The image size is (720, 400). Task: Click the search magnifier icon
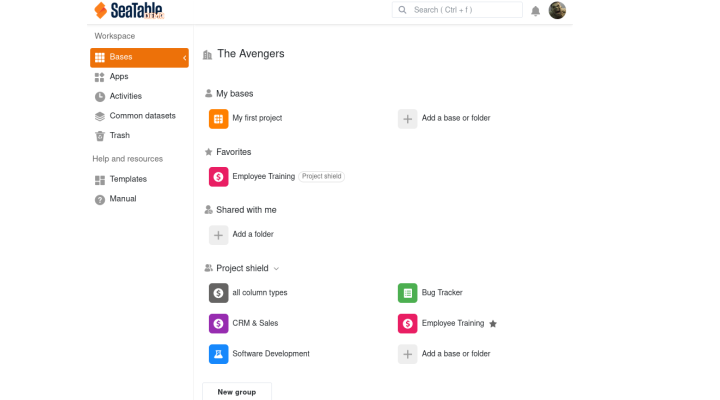[402, 10]
